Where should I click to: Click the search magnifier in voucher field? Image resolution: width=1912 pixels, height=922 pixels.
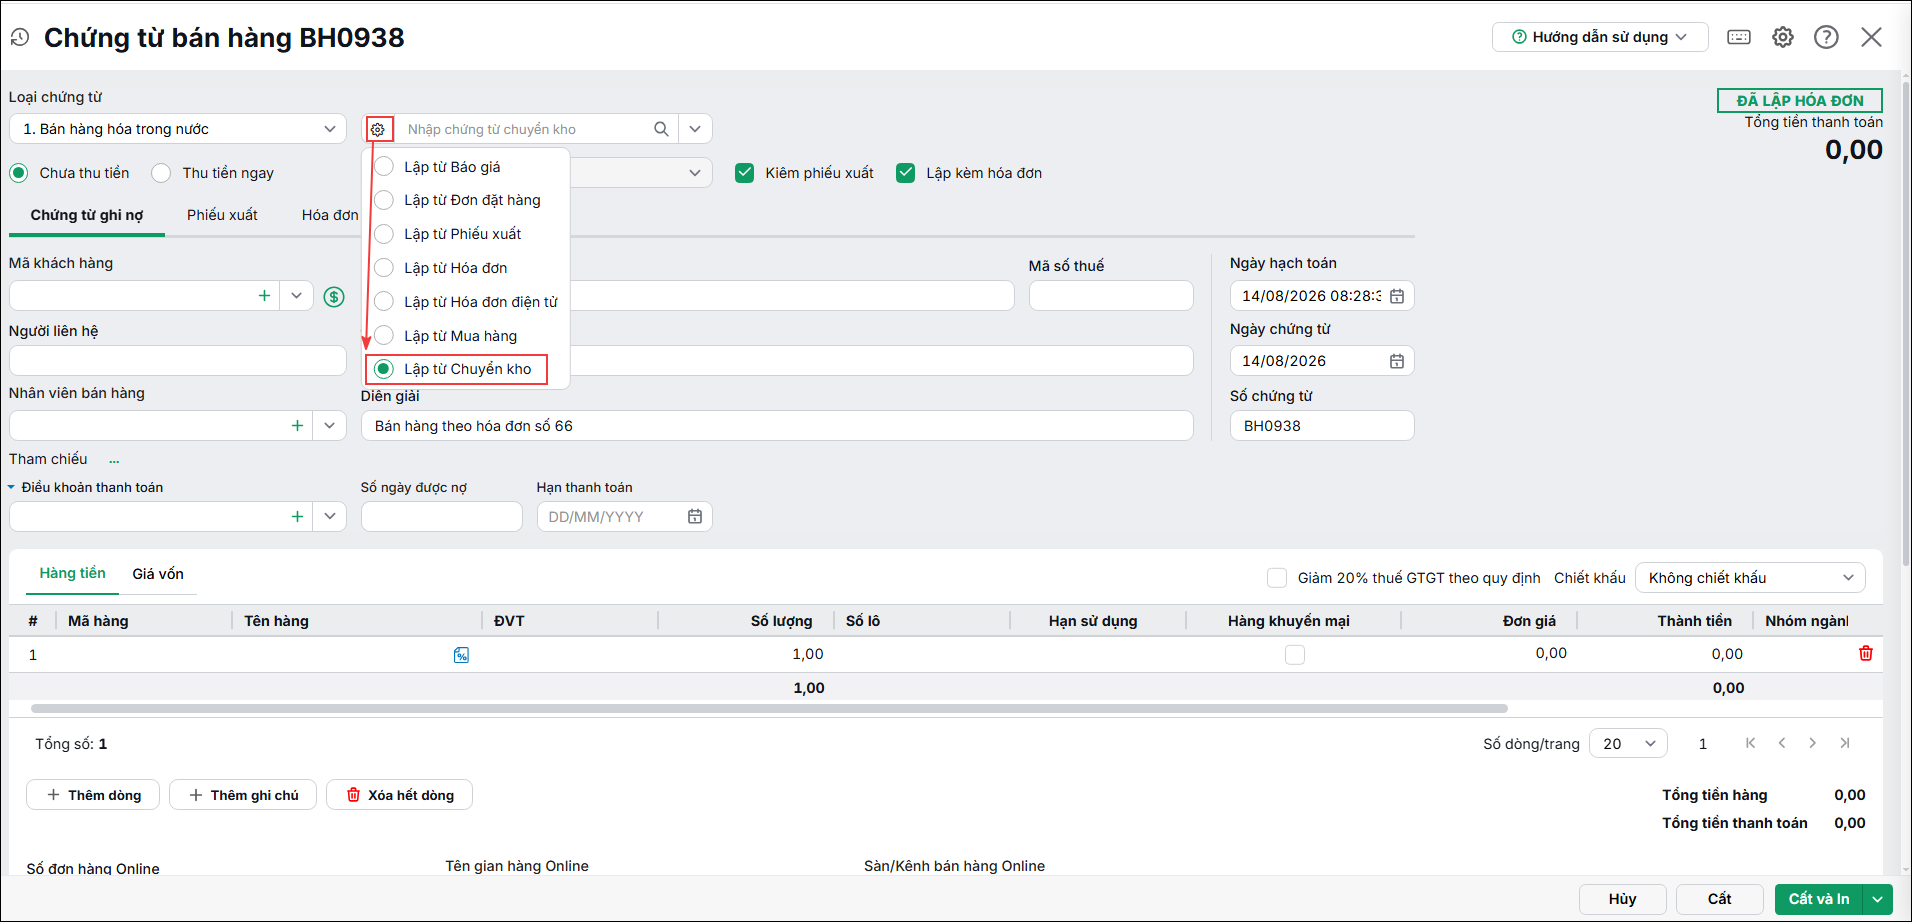click(661, 129)
